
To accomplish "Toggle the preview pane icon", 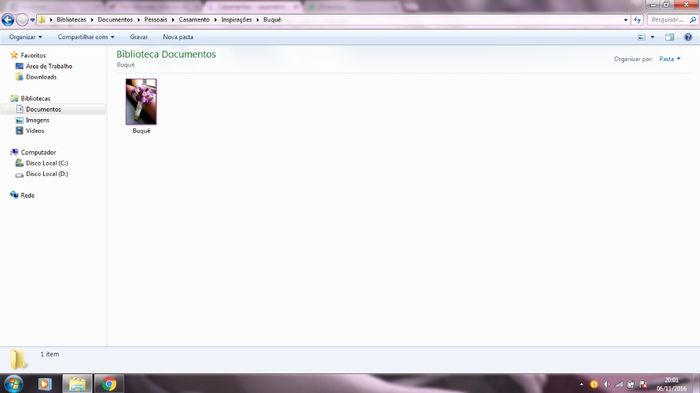I will coord(669,37).
